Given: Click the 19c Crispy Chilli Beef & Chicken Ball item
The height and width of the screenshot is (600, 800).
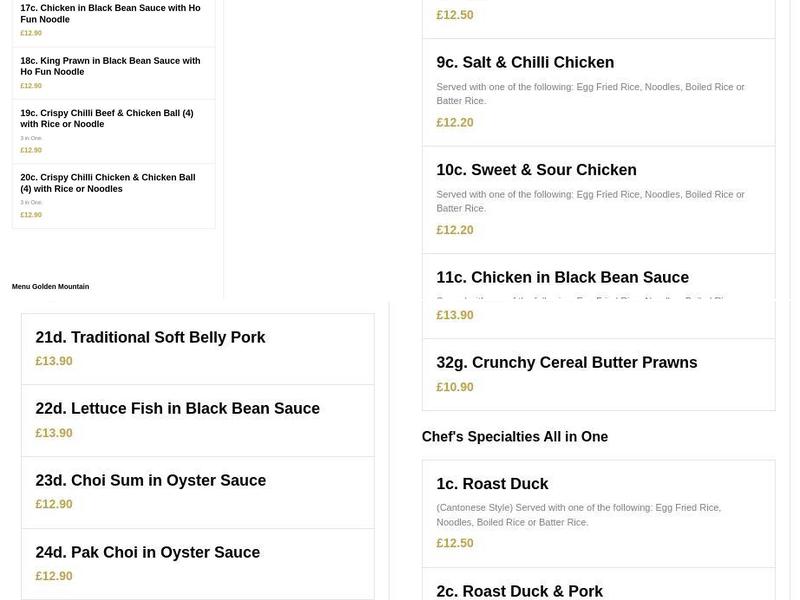Looking at the screenshot, I should (x=110, y=118).
